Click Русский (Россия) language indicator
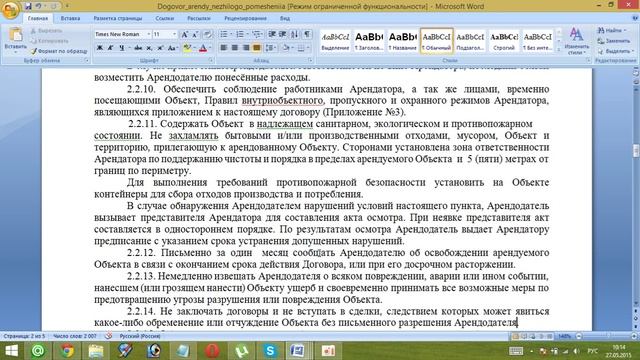The image size is (640, 360). (140, 336)
